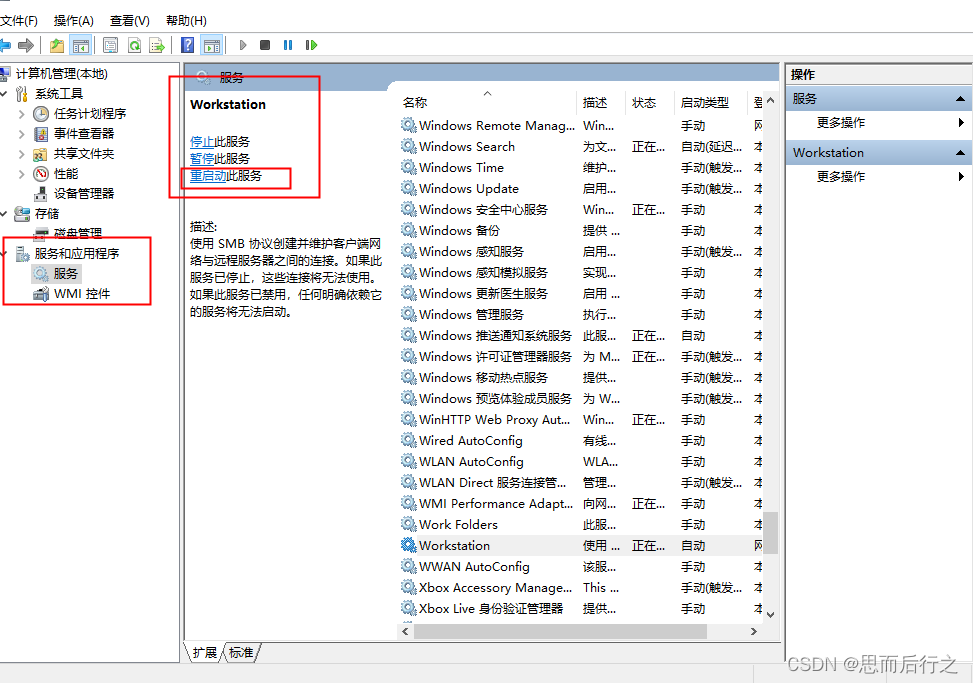Switch to the 扩展 tab
This screenshot has height=683, width=973.
pos(204,652)
